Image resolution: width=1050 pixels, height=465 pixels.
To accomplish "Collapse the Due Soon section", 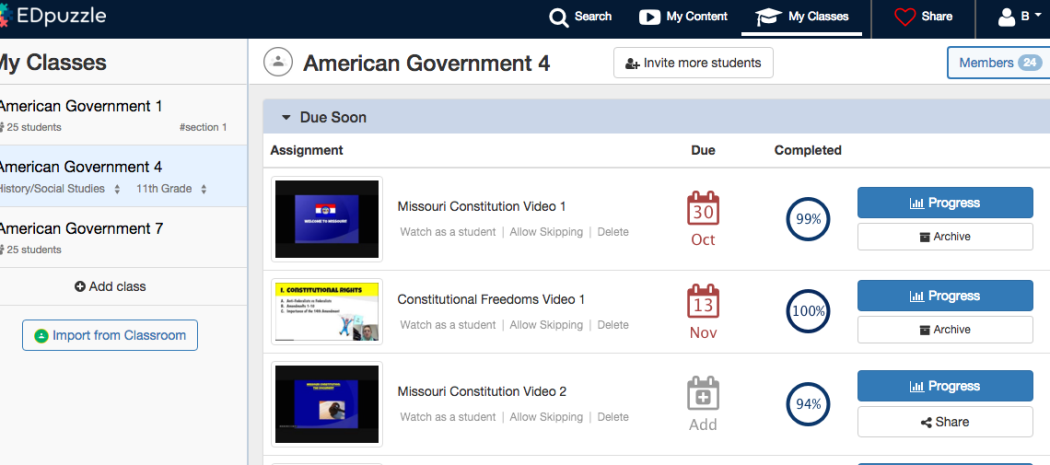I will point(286,117).
